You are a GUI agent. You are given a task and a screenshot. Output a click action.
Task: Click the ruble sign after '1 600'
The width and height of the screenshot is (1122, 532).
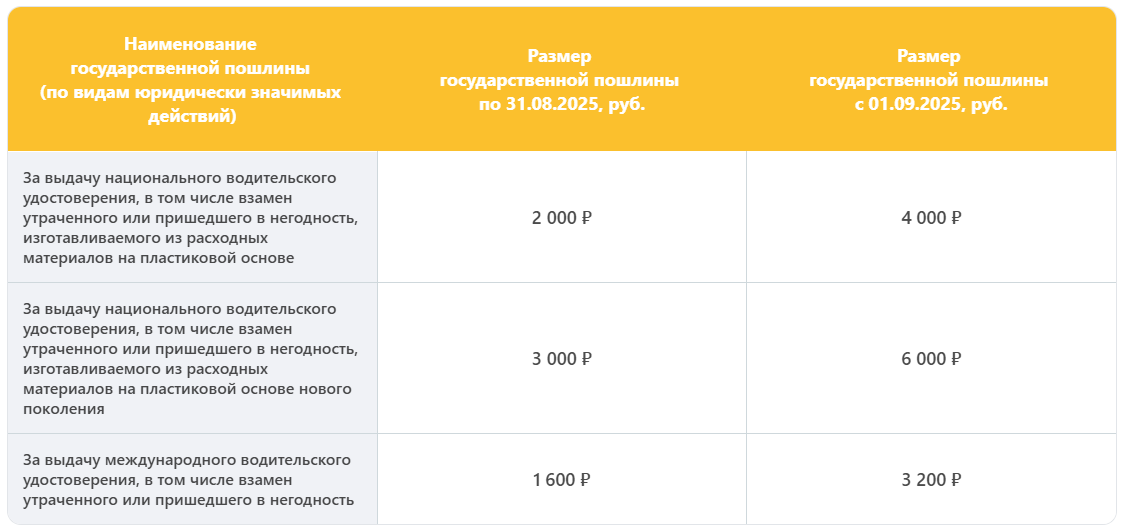(x=585, y=480)
